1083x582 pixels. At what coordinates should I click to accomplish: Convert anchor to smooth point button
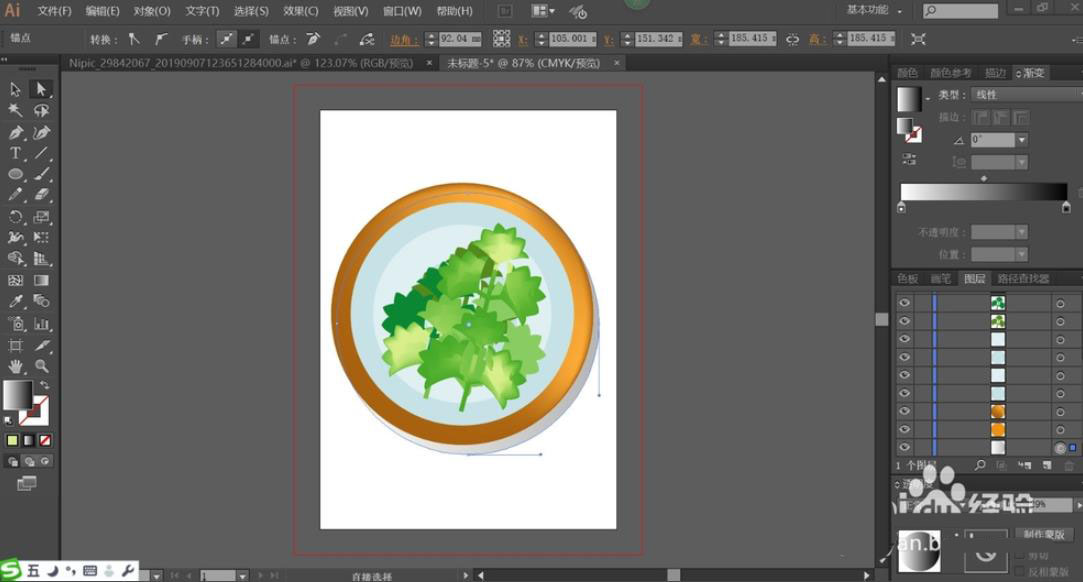pyautogui.click(x=160, y=39)
